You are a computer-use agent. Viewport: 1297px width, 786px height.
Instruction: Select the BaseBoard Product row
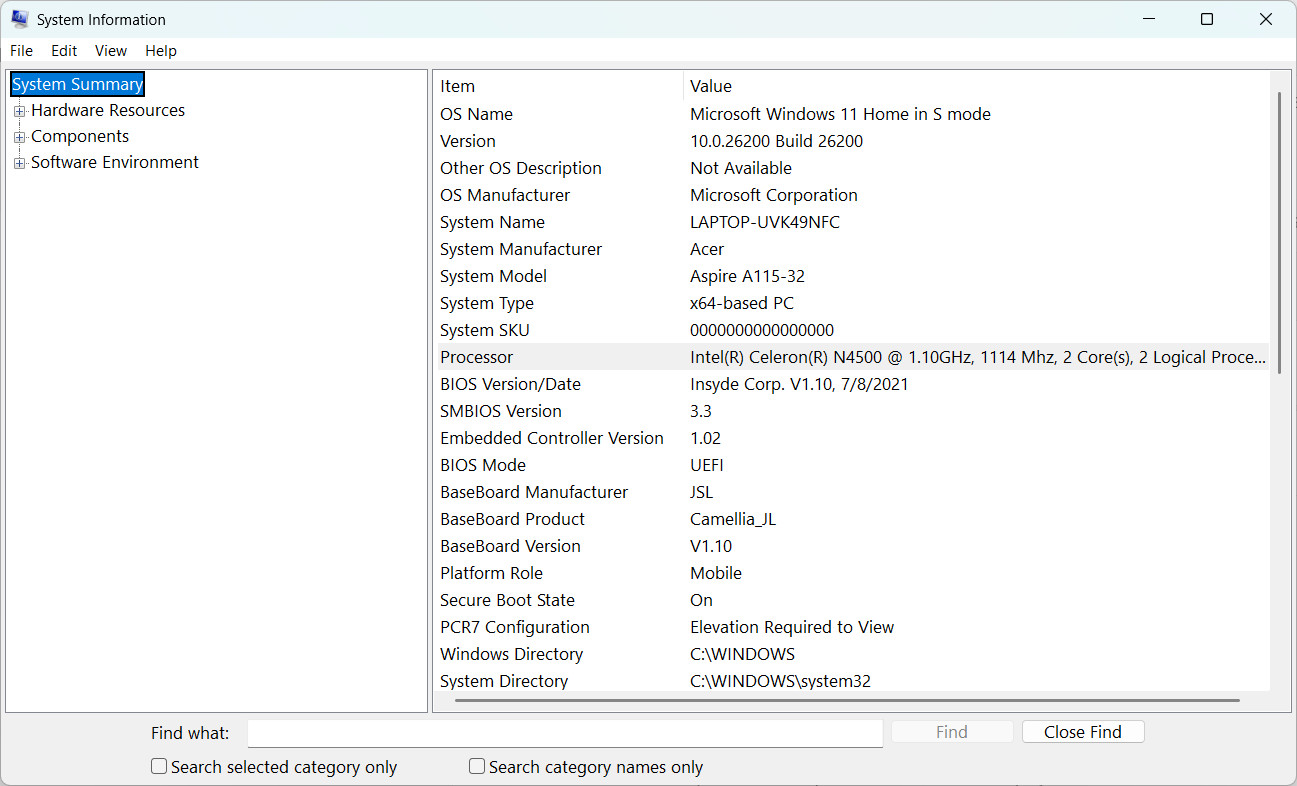[853, 519]
